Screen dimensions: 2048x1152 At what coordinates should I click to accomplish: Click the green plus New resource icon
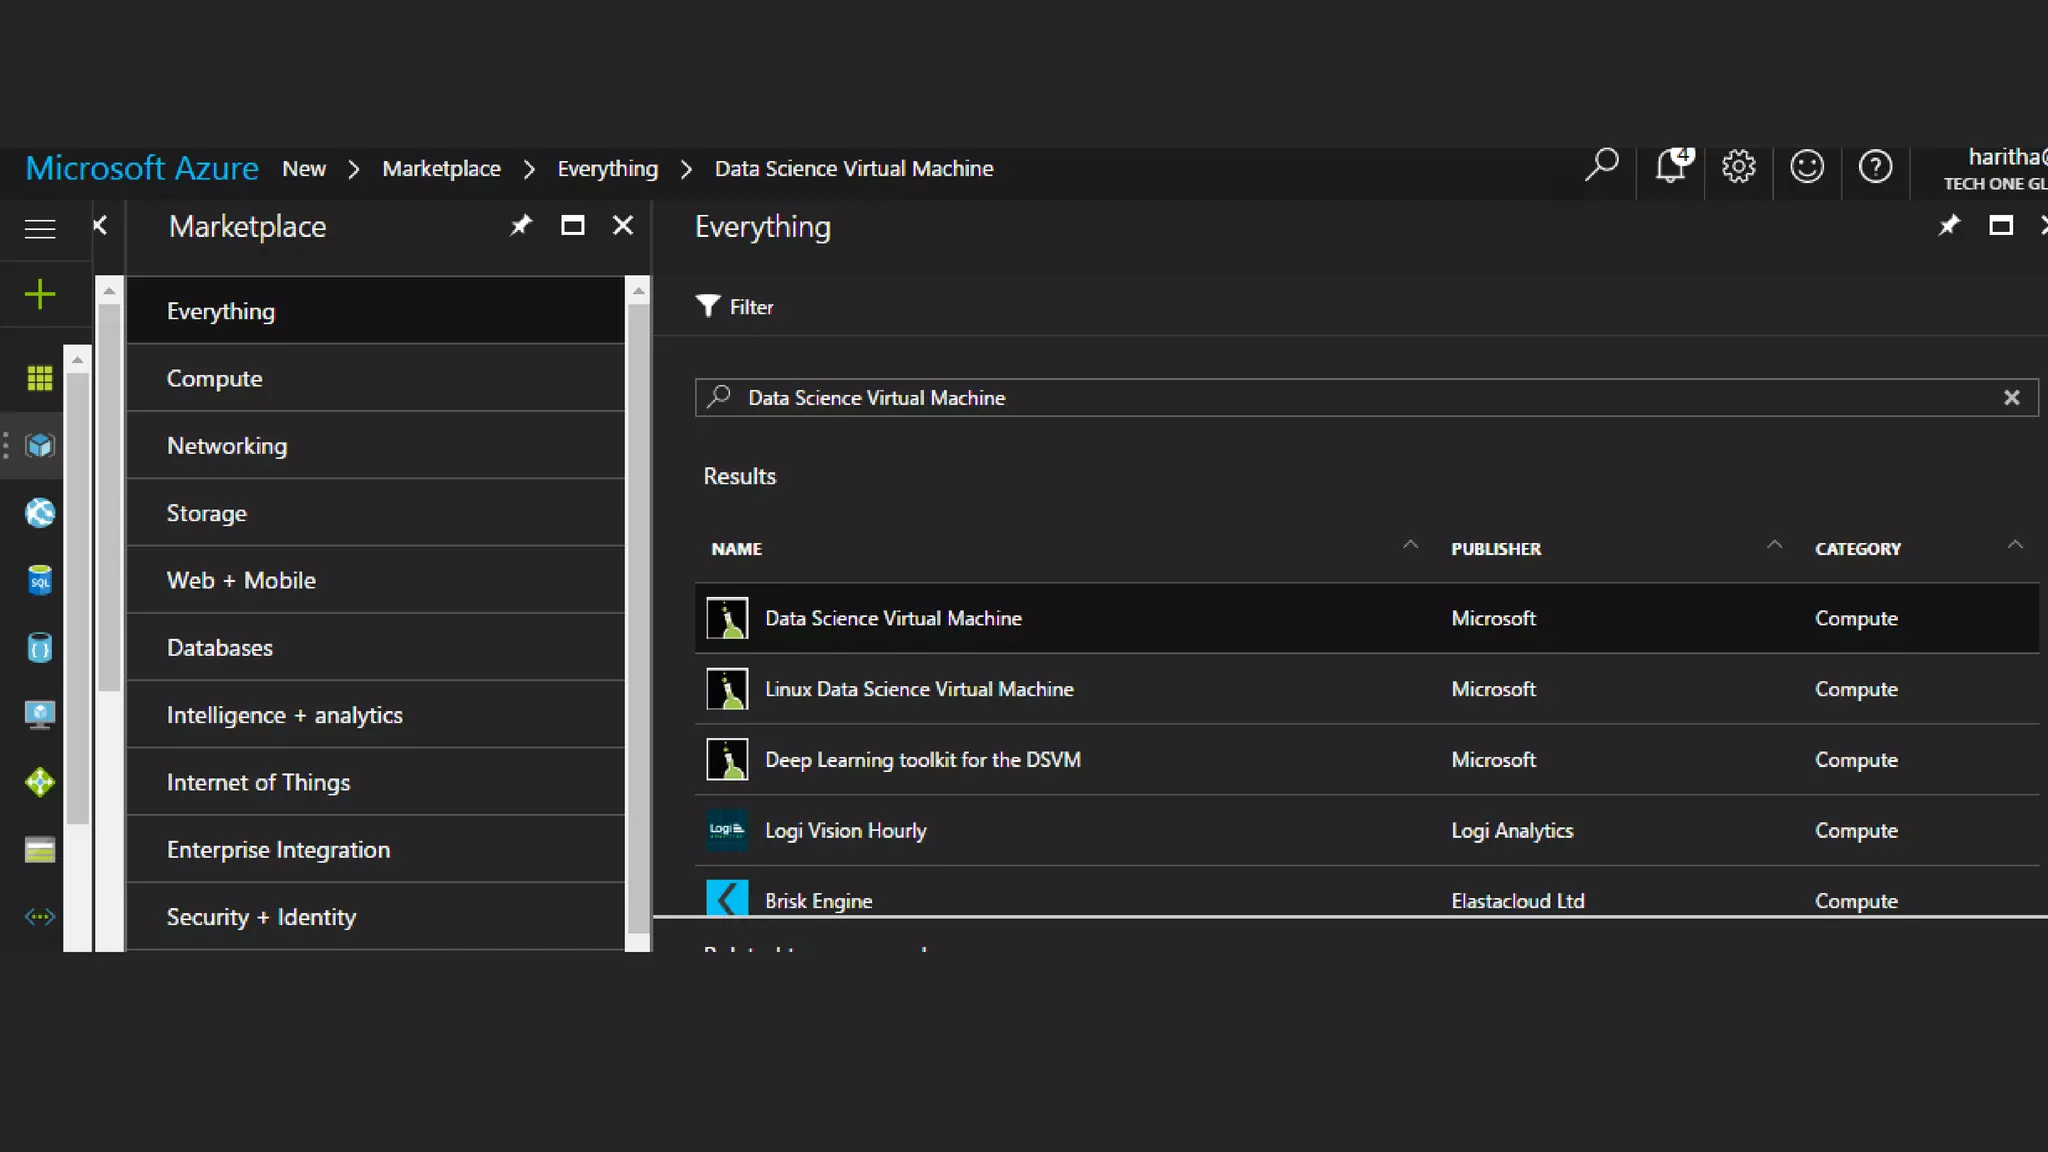(x=39, y=294)
